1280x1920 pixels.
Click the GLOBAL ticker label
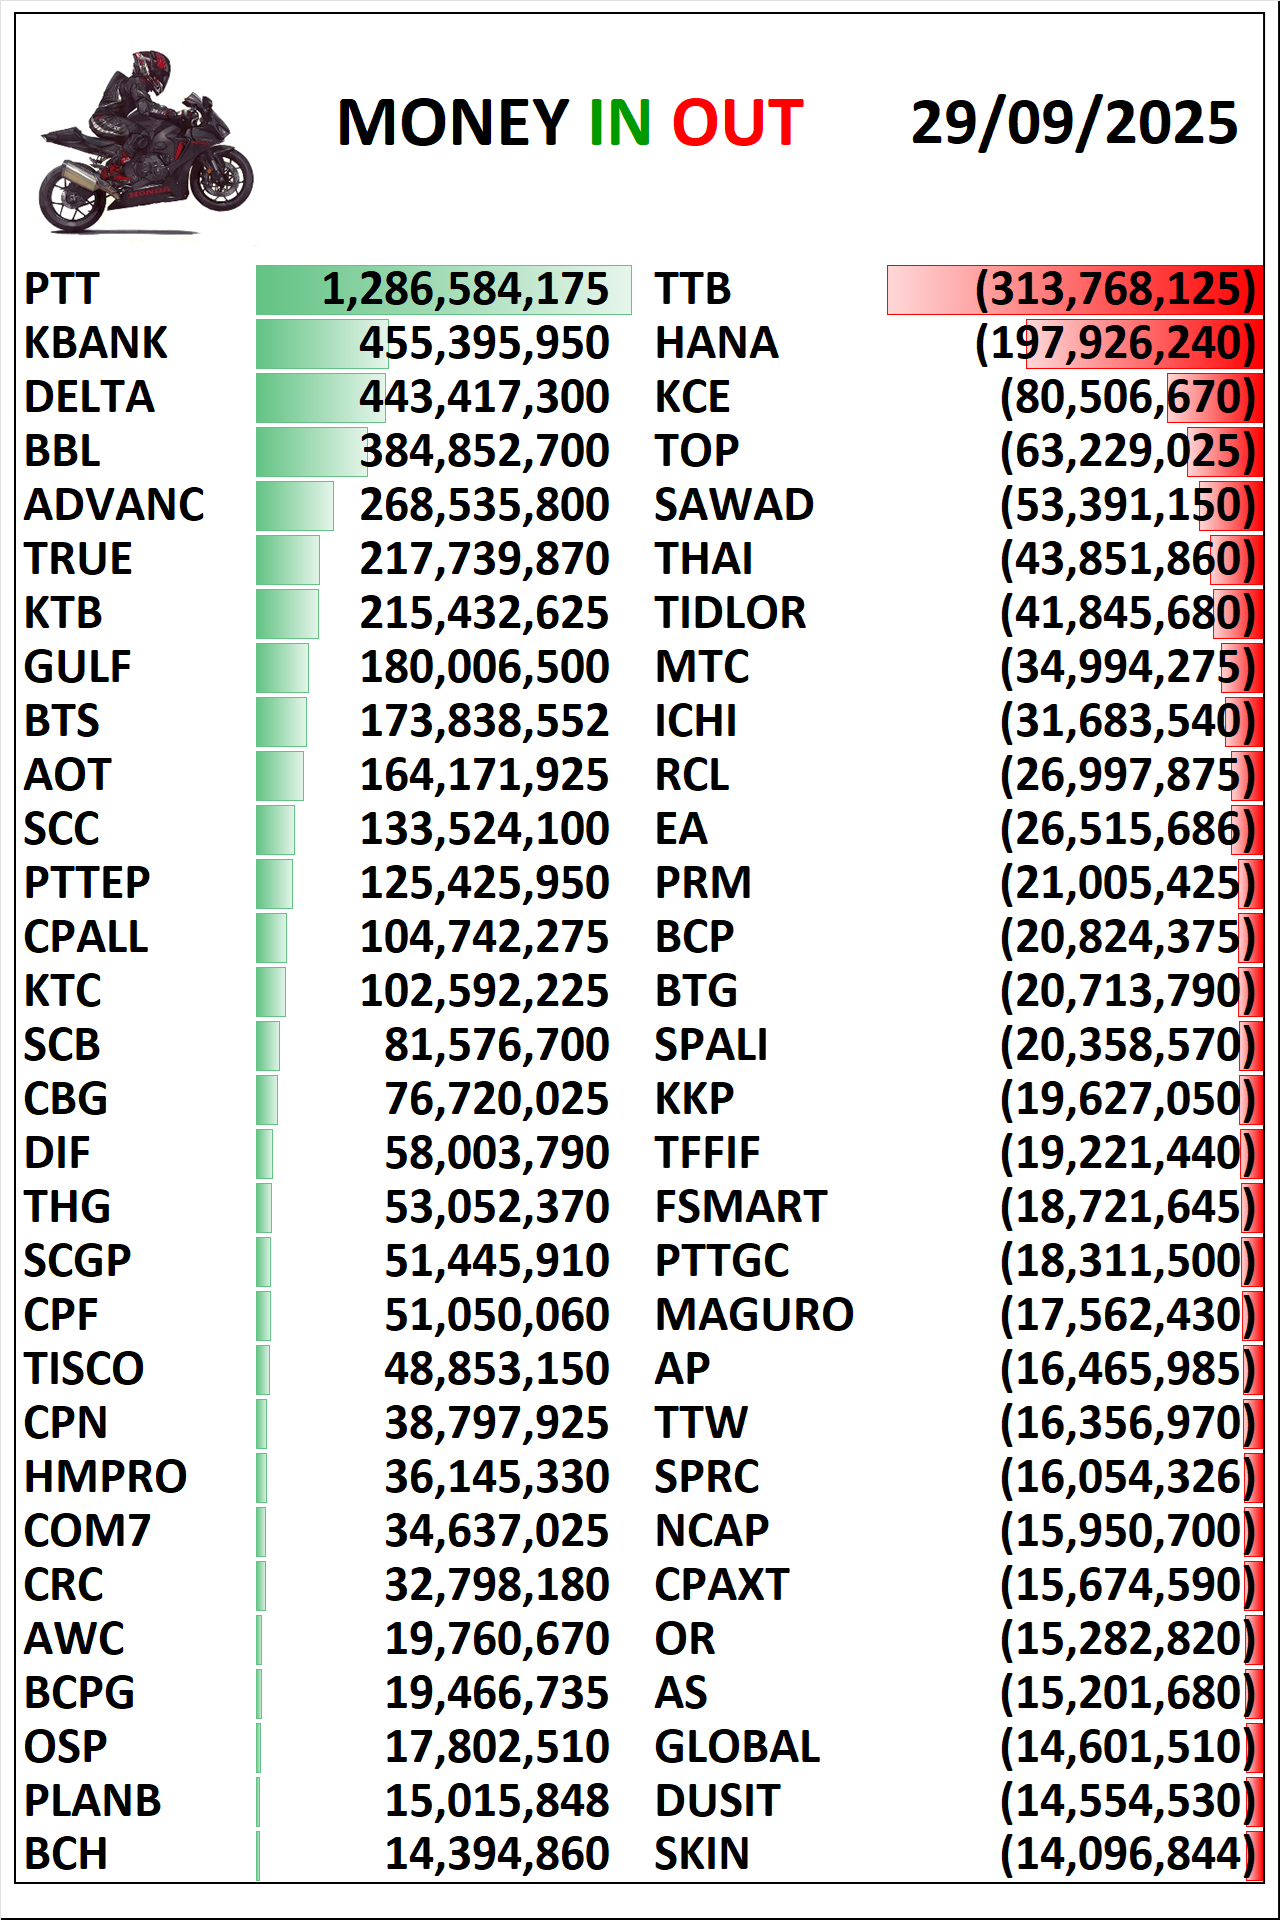pyautogui.click(x=737, y=1748)
